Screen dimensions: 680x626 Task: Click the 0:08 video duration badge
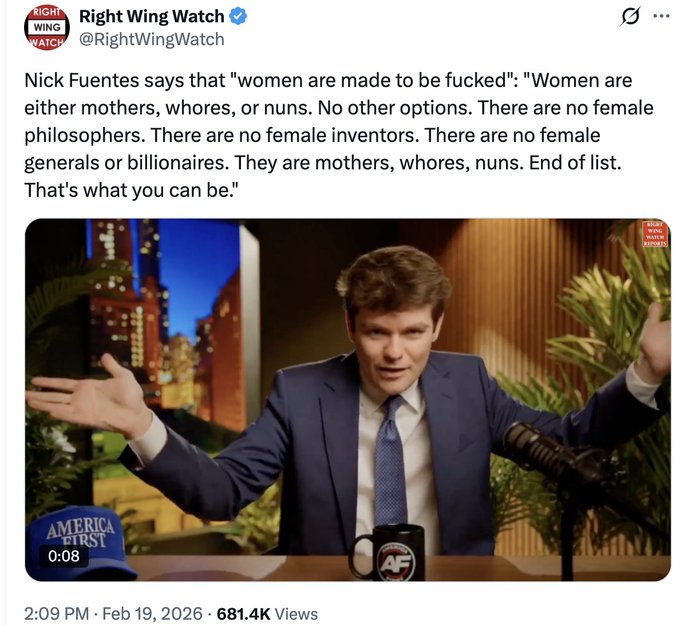point(64,556)
